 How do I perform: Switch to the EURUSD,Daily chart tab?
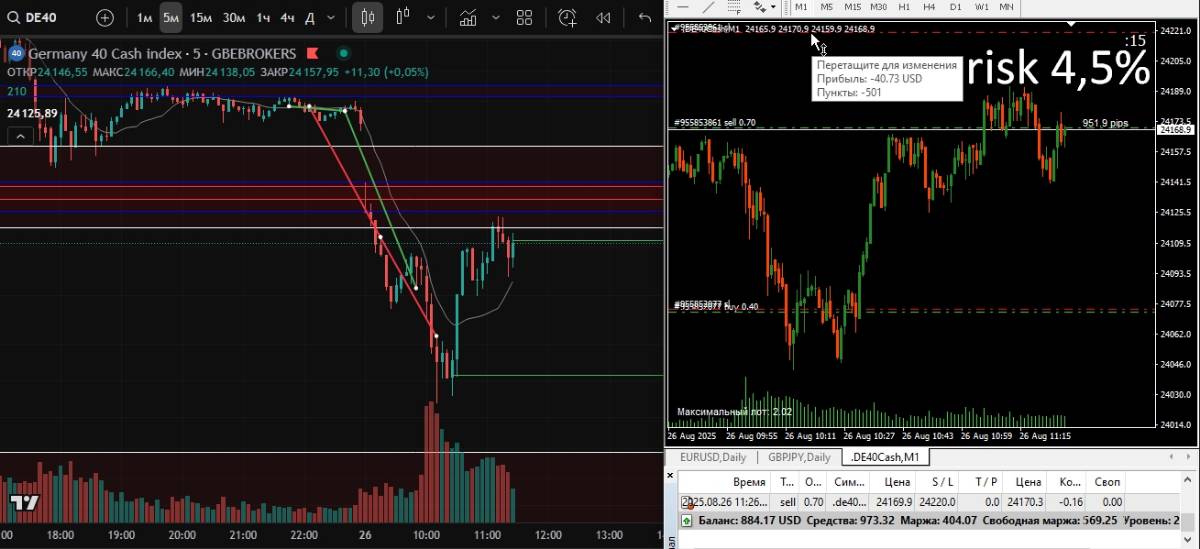click(x=713, y=457)
